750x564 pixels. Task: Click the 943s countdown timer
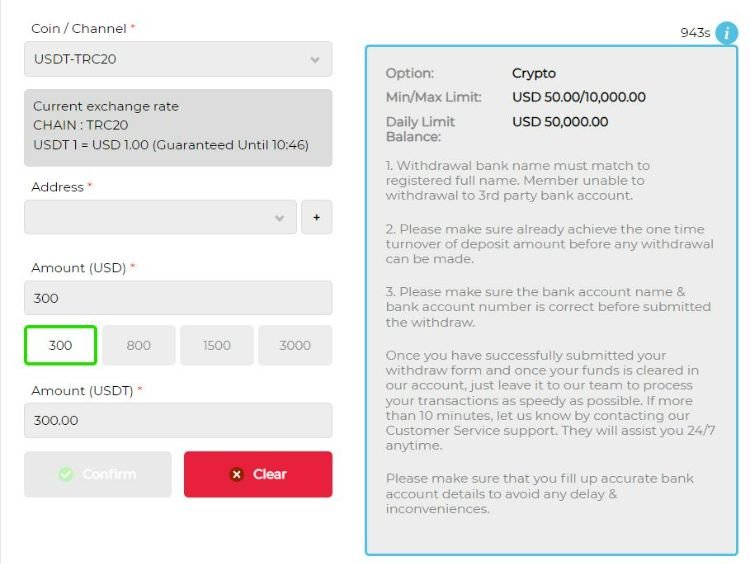pos(695,33)
